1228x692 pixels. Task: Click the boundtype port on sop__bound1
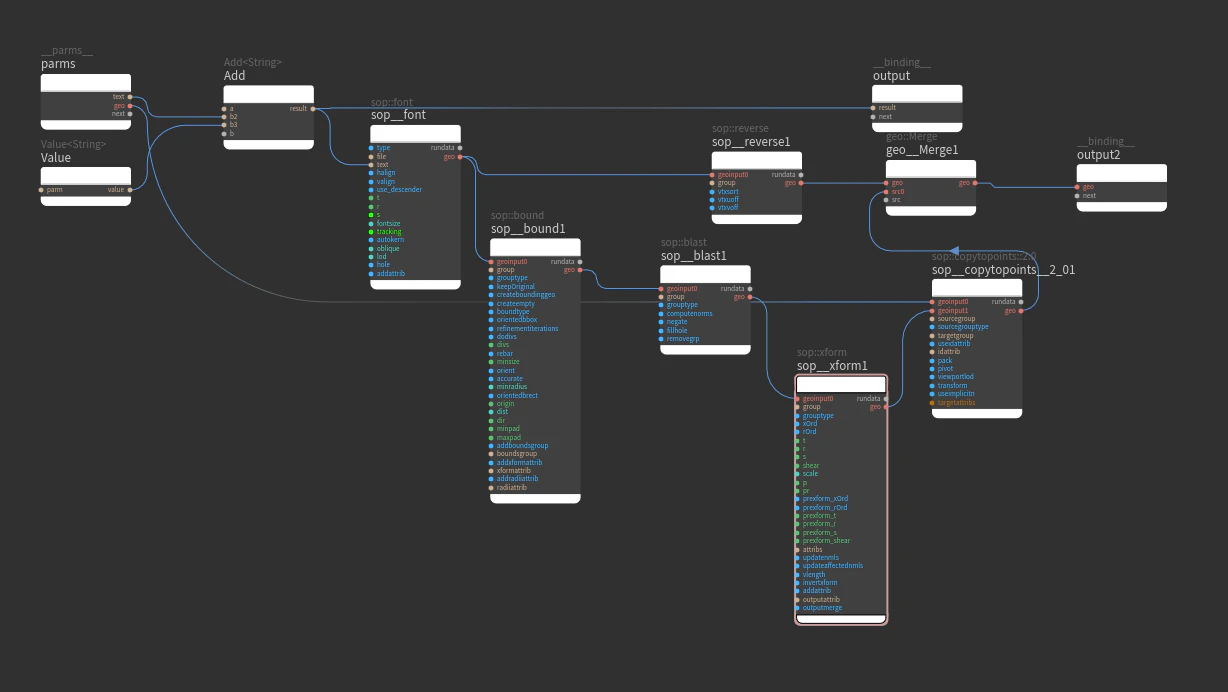pos(492,312)
